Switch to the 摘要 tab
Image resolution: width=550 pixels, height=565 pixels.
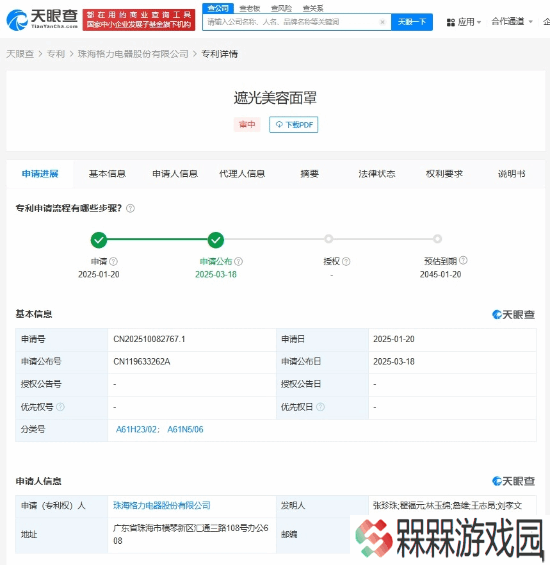coord(310,174)
